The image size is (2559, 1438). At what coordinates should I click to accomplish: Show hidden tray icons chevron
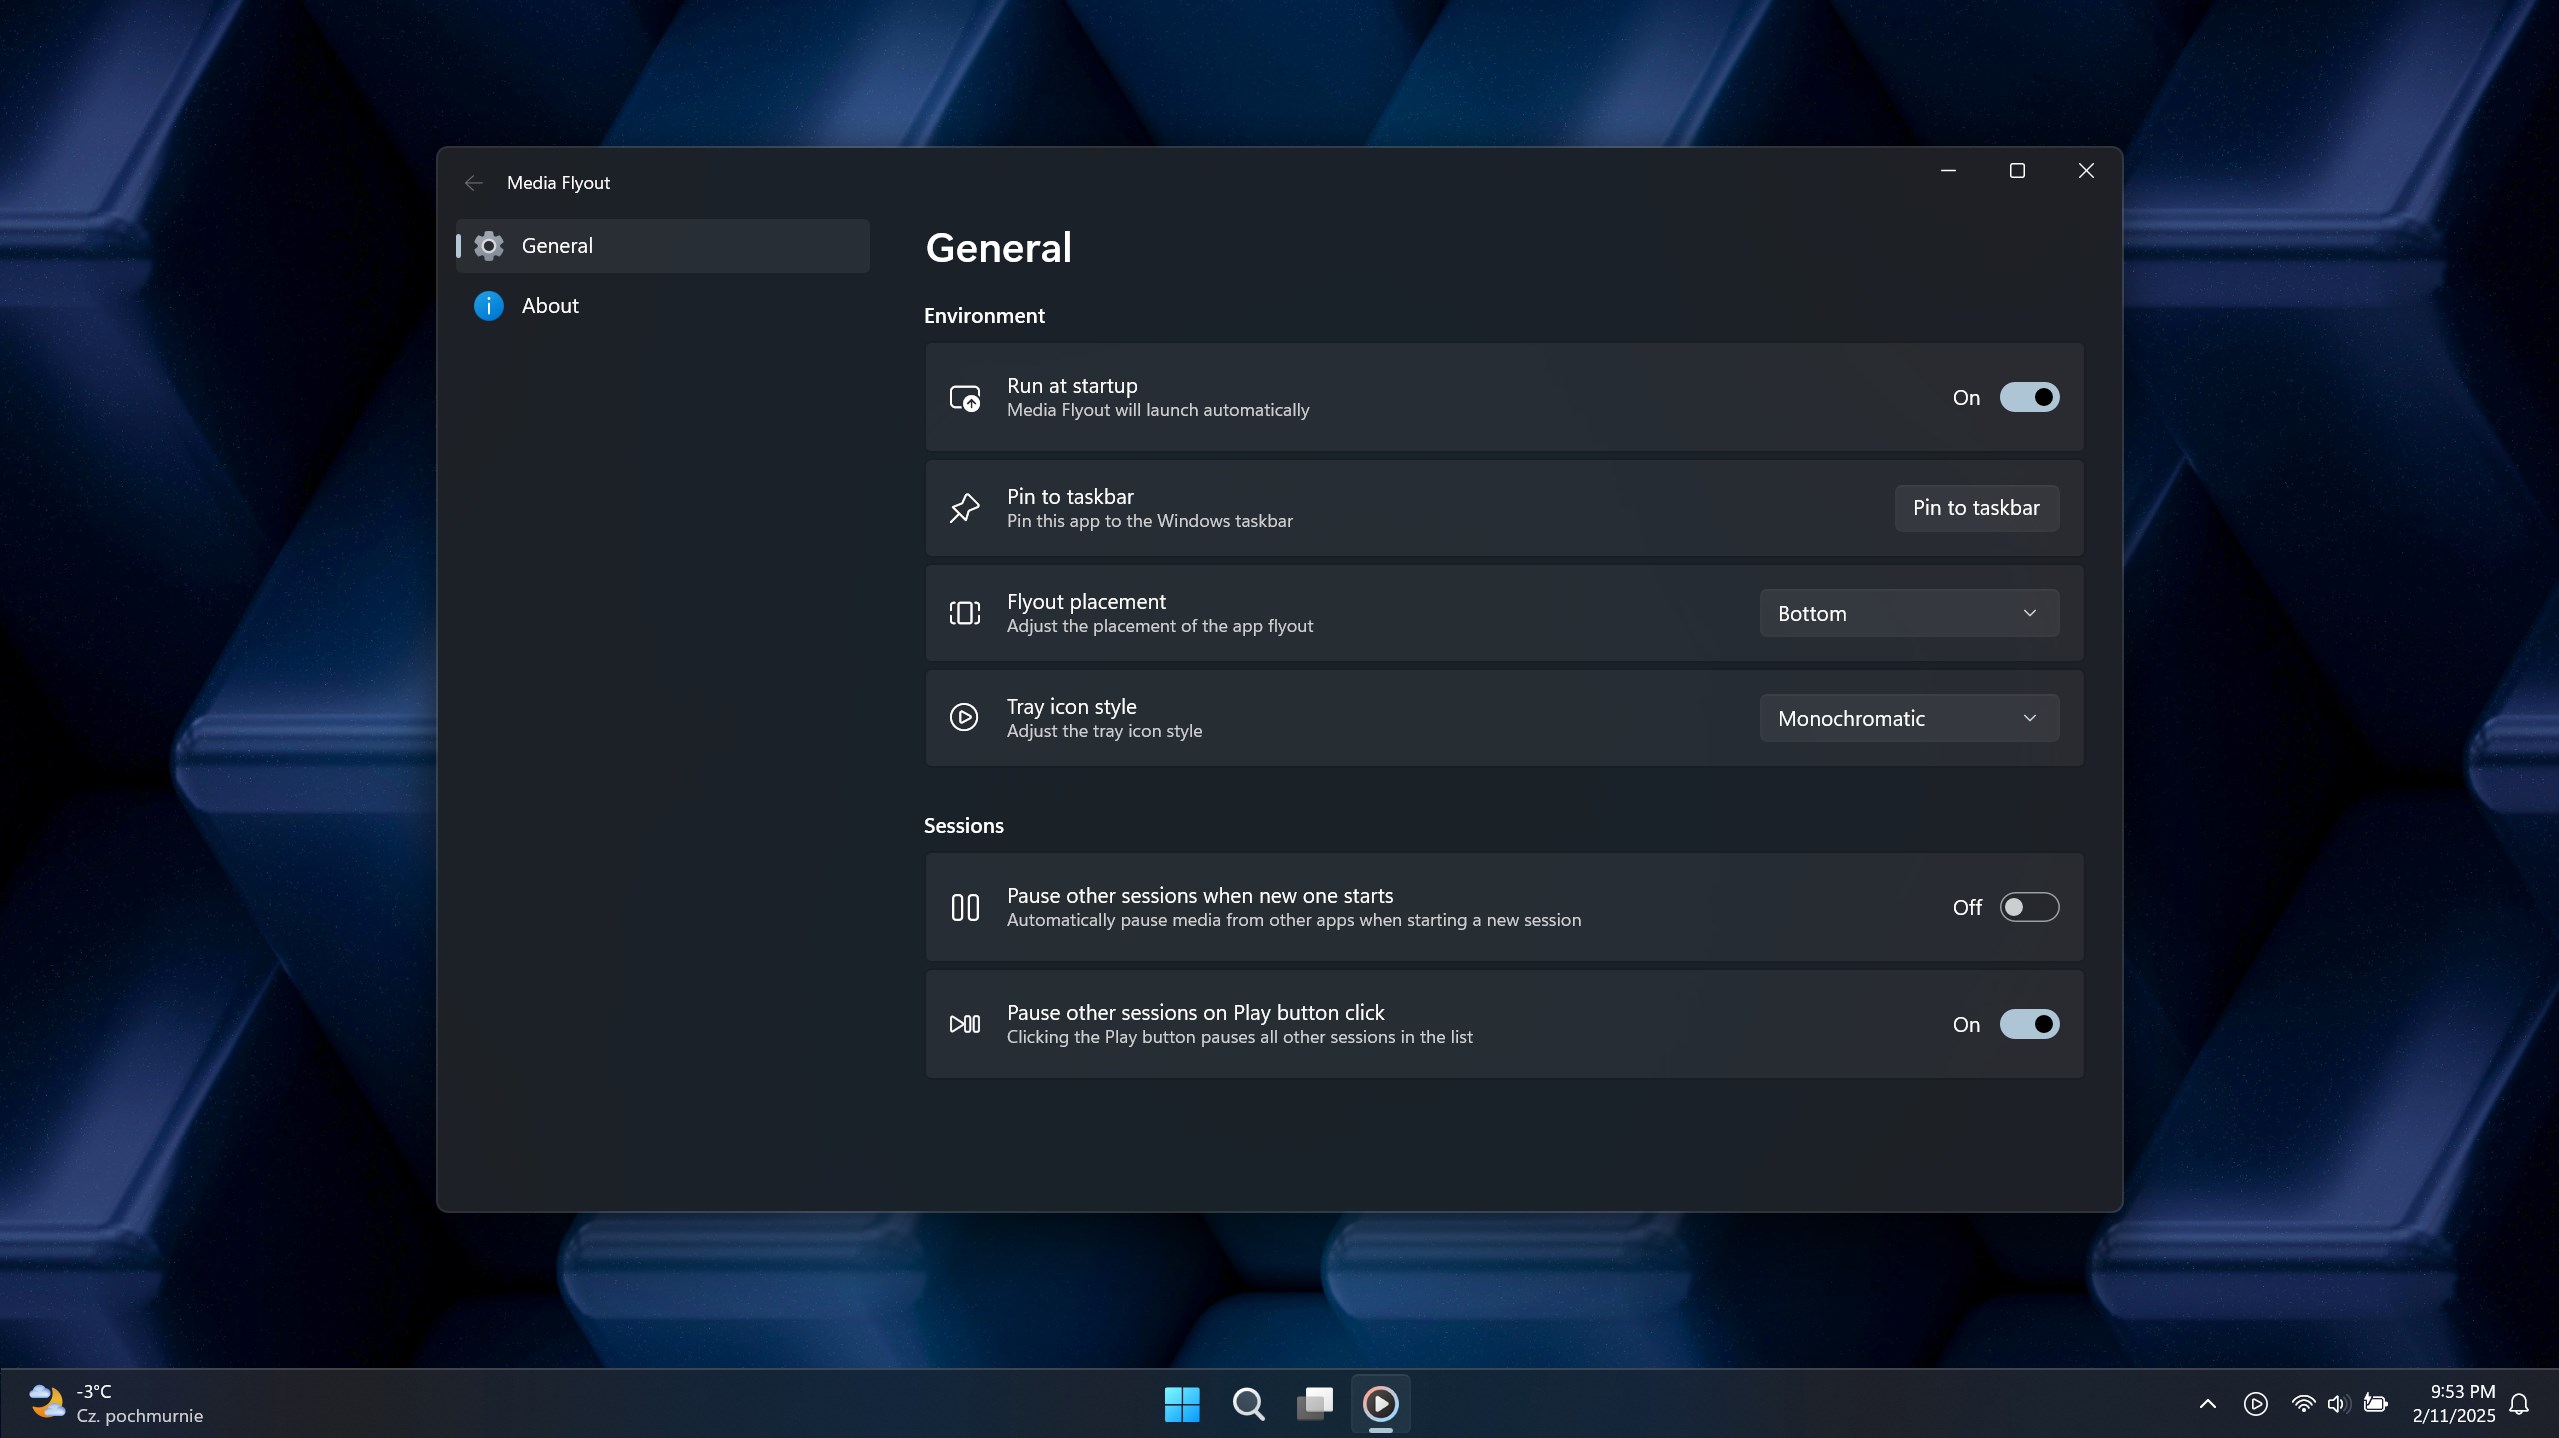[x=2208, y=1404]
